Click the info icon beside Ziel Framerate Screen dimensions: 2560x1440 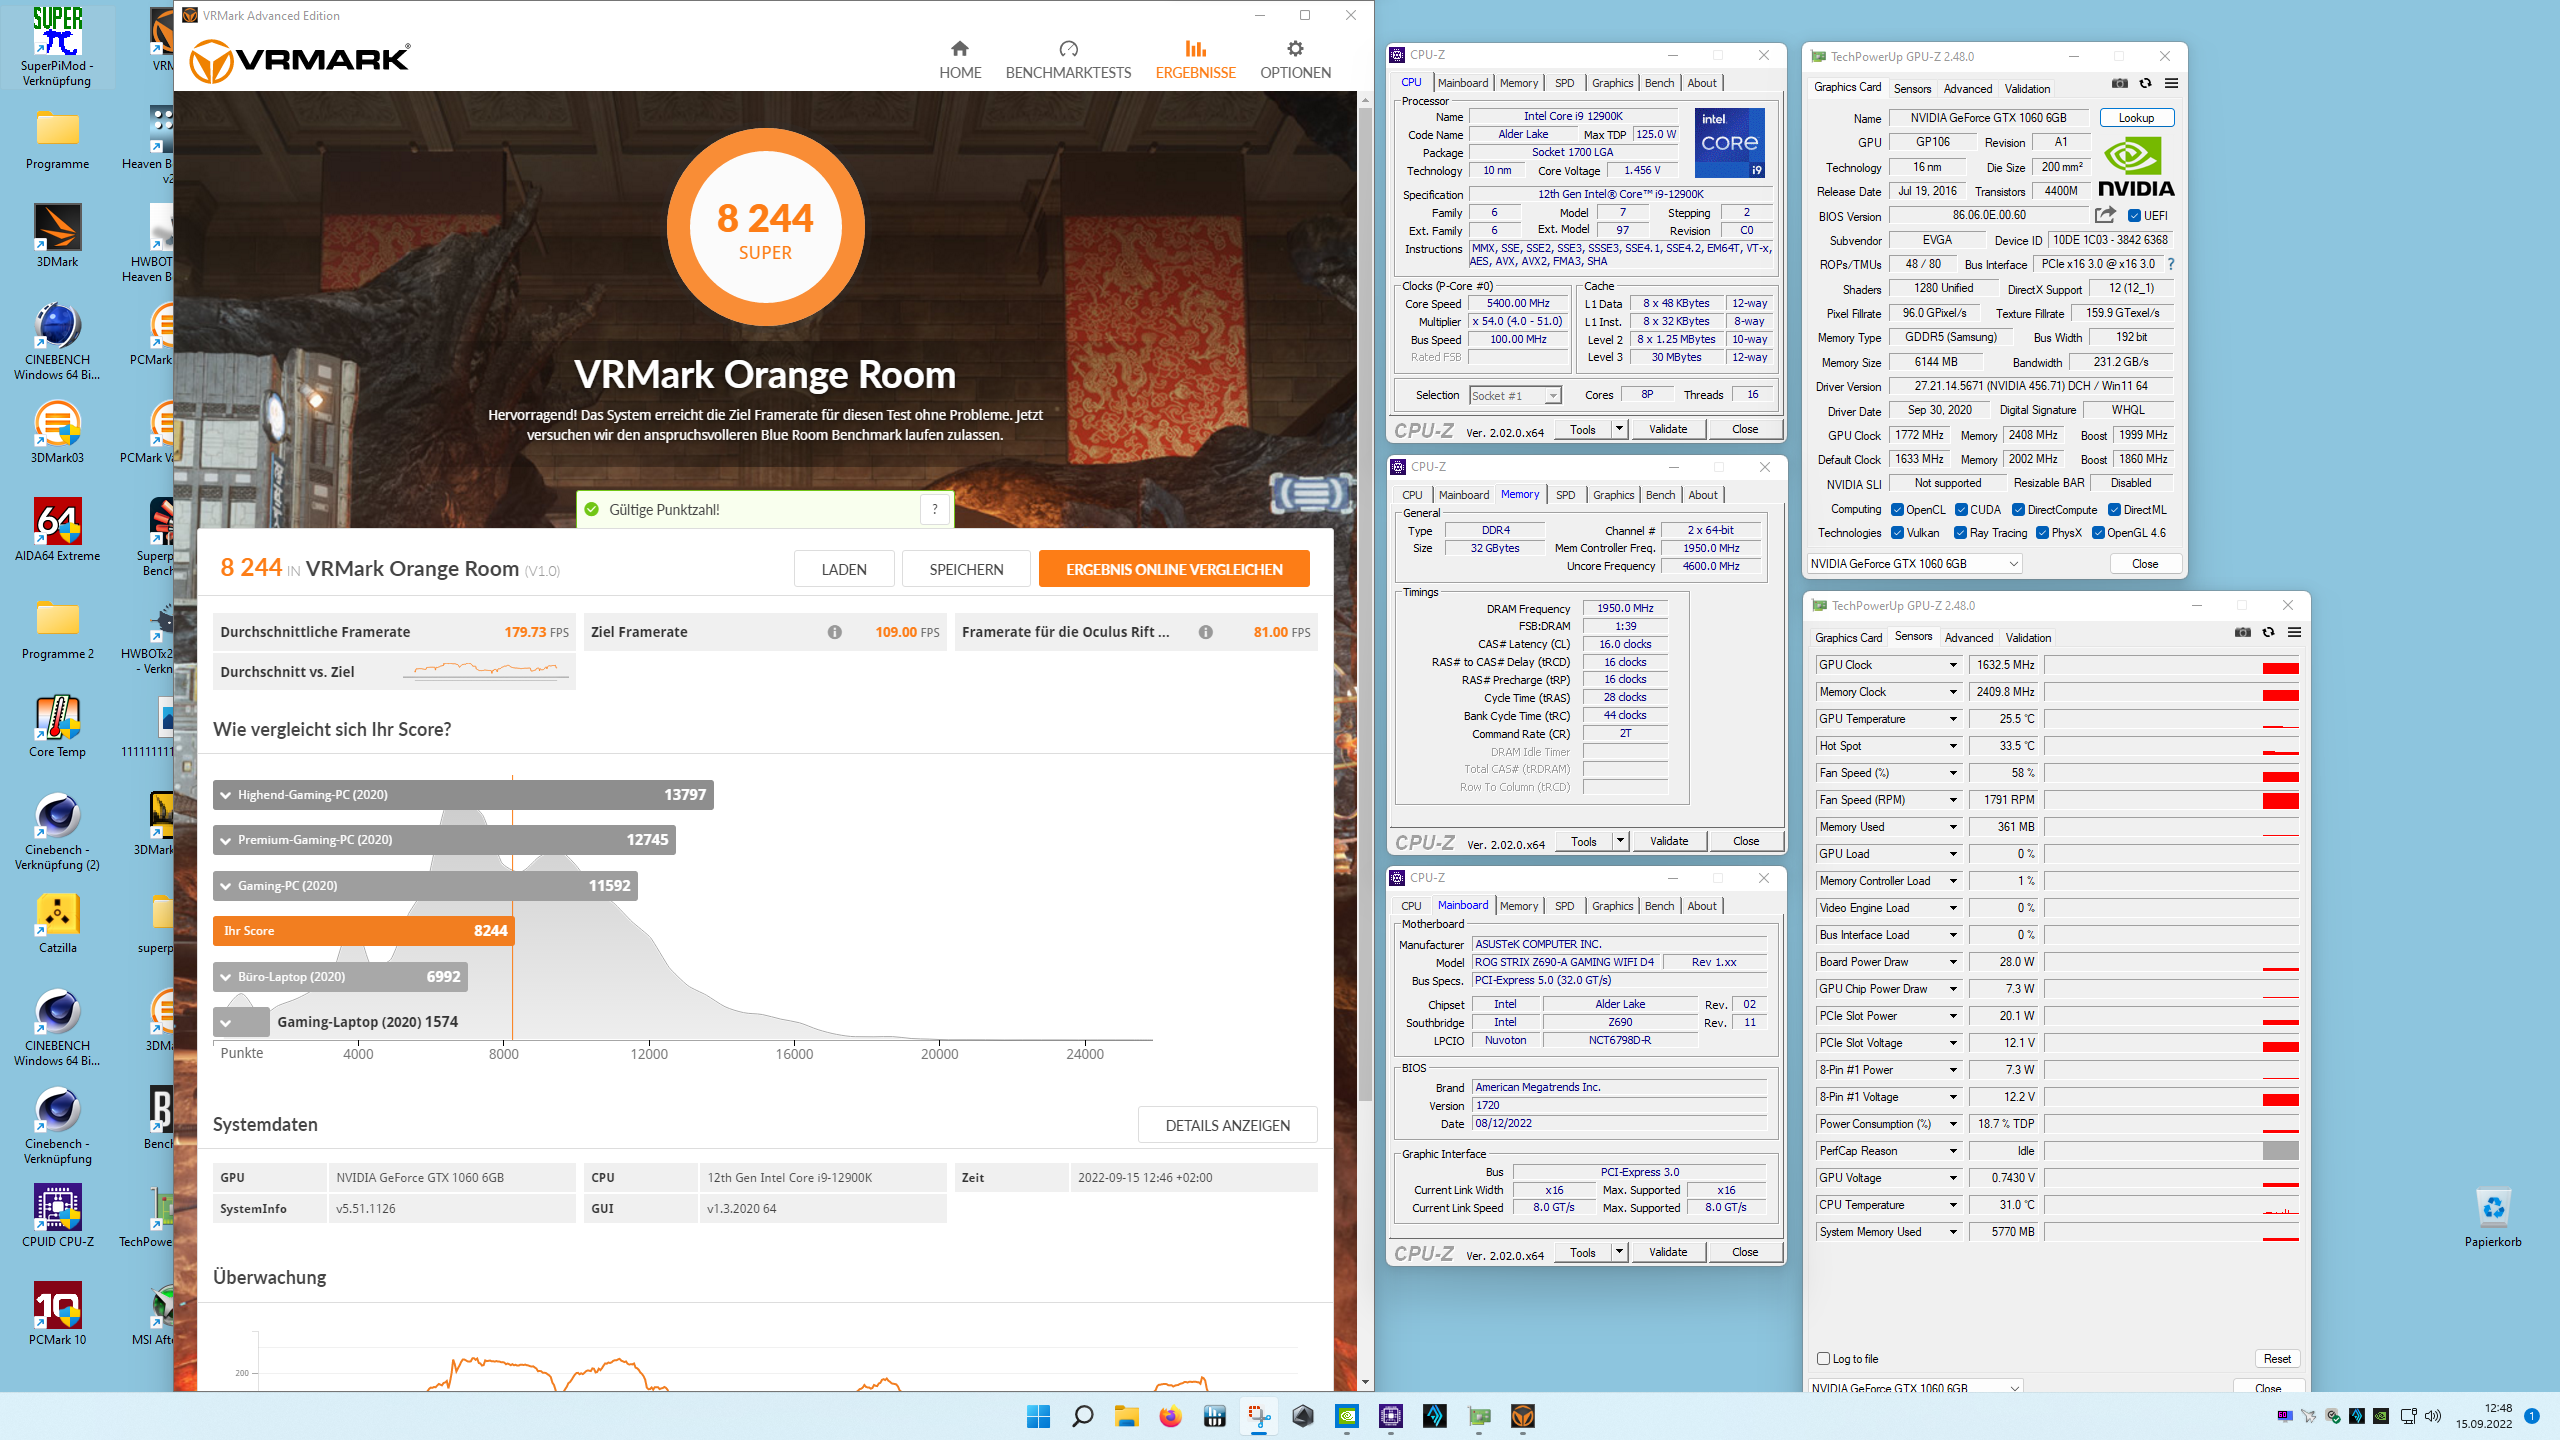tap(834, 632)
